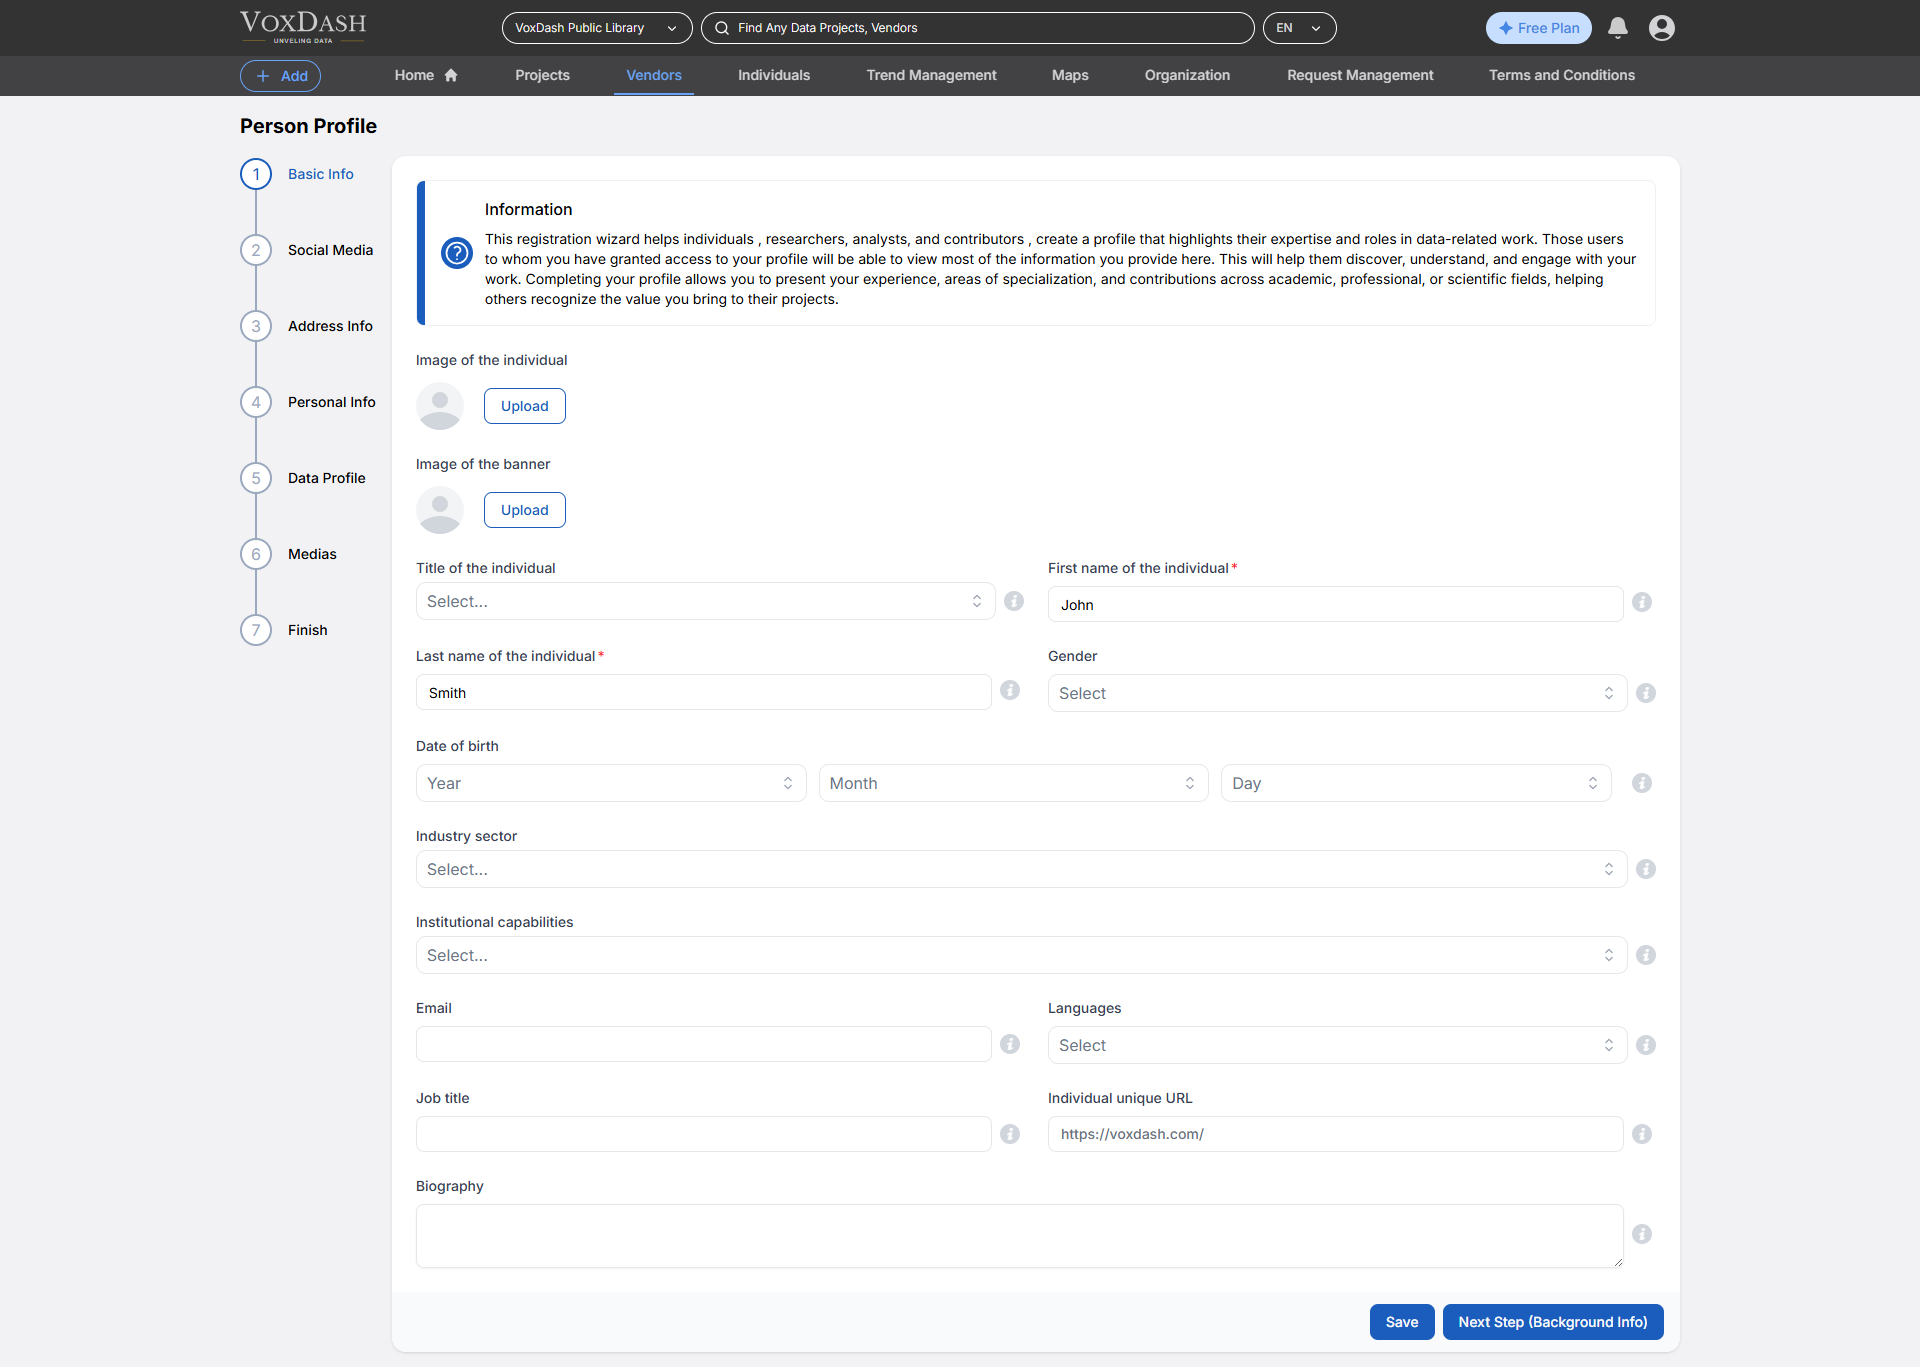Open the Languages select dropdown
The image size is (1920, 1367).
click(x=1336, y=1045)
